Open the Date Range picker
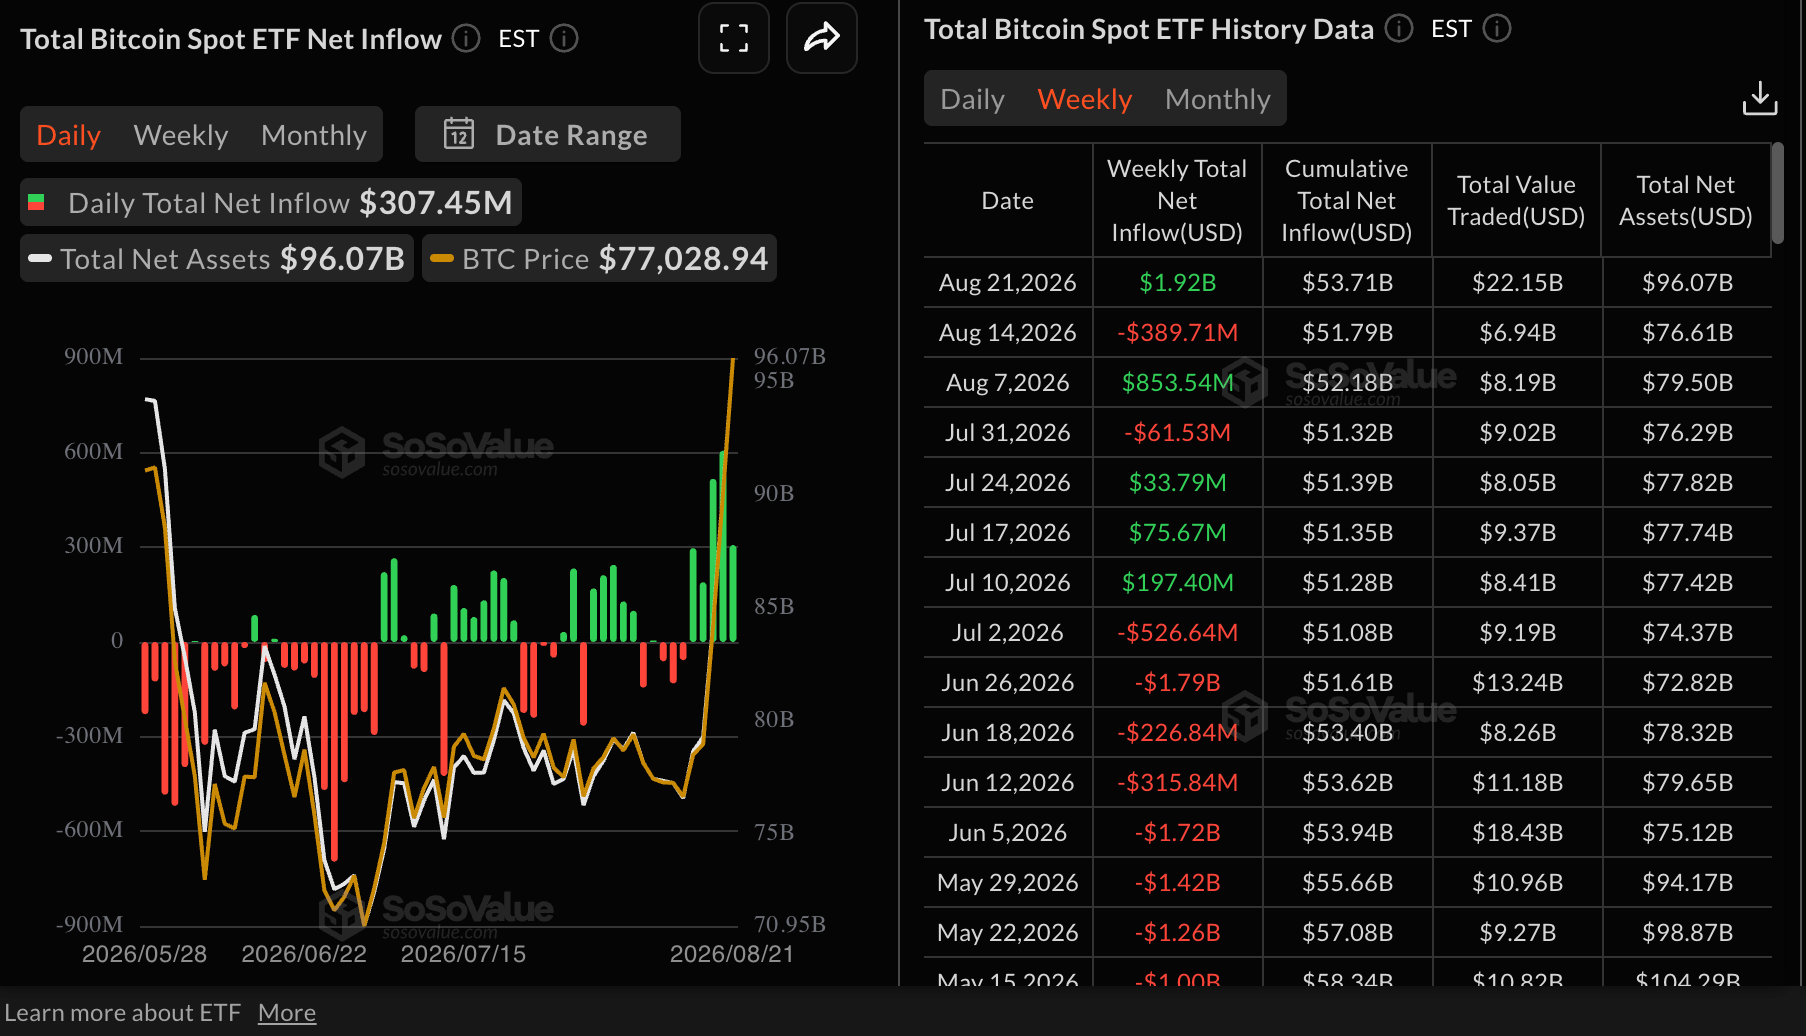 [x=548, y=134]
